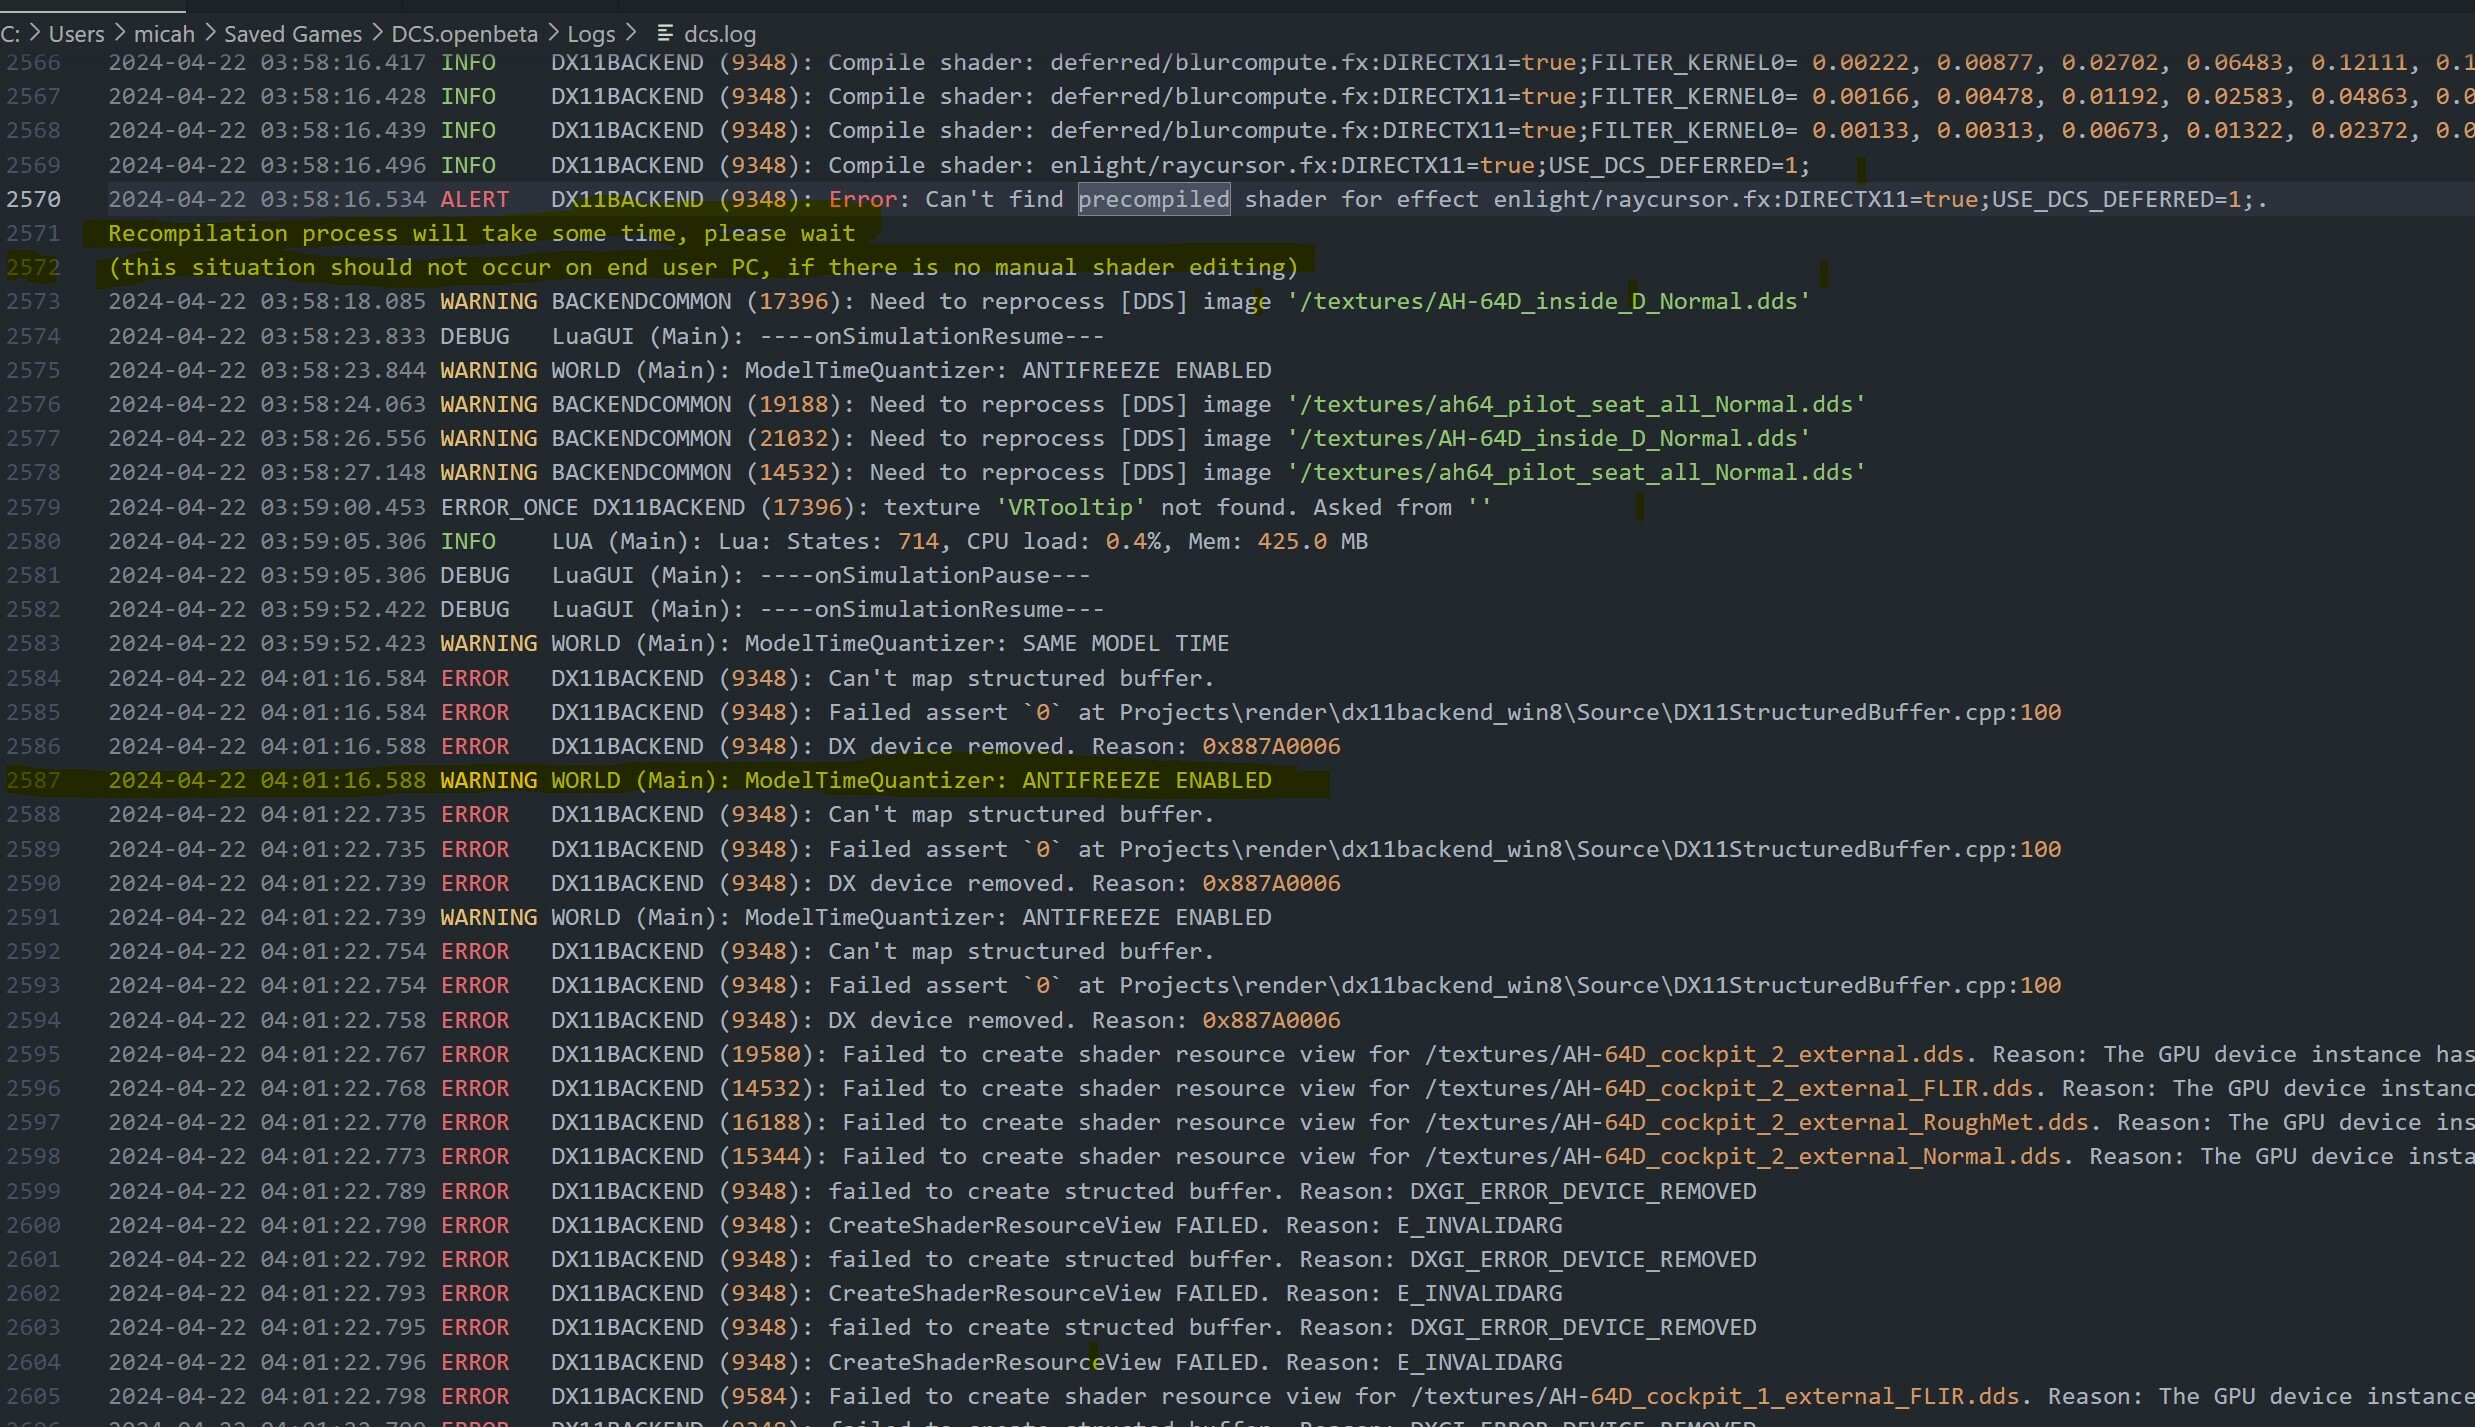This screenshot has height=1427, width=2475.
Task: Click the chevron between Users and micah
Action: point(119,33)
